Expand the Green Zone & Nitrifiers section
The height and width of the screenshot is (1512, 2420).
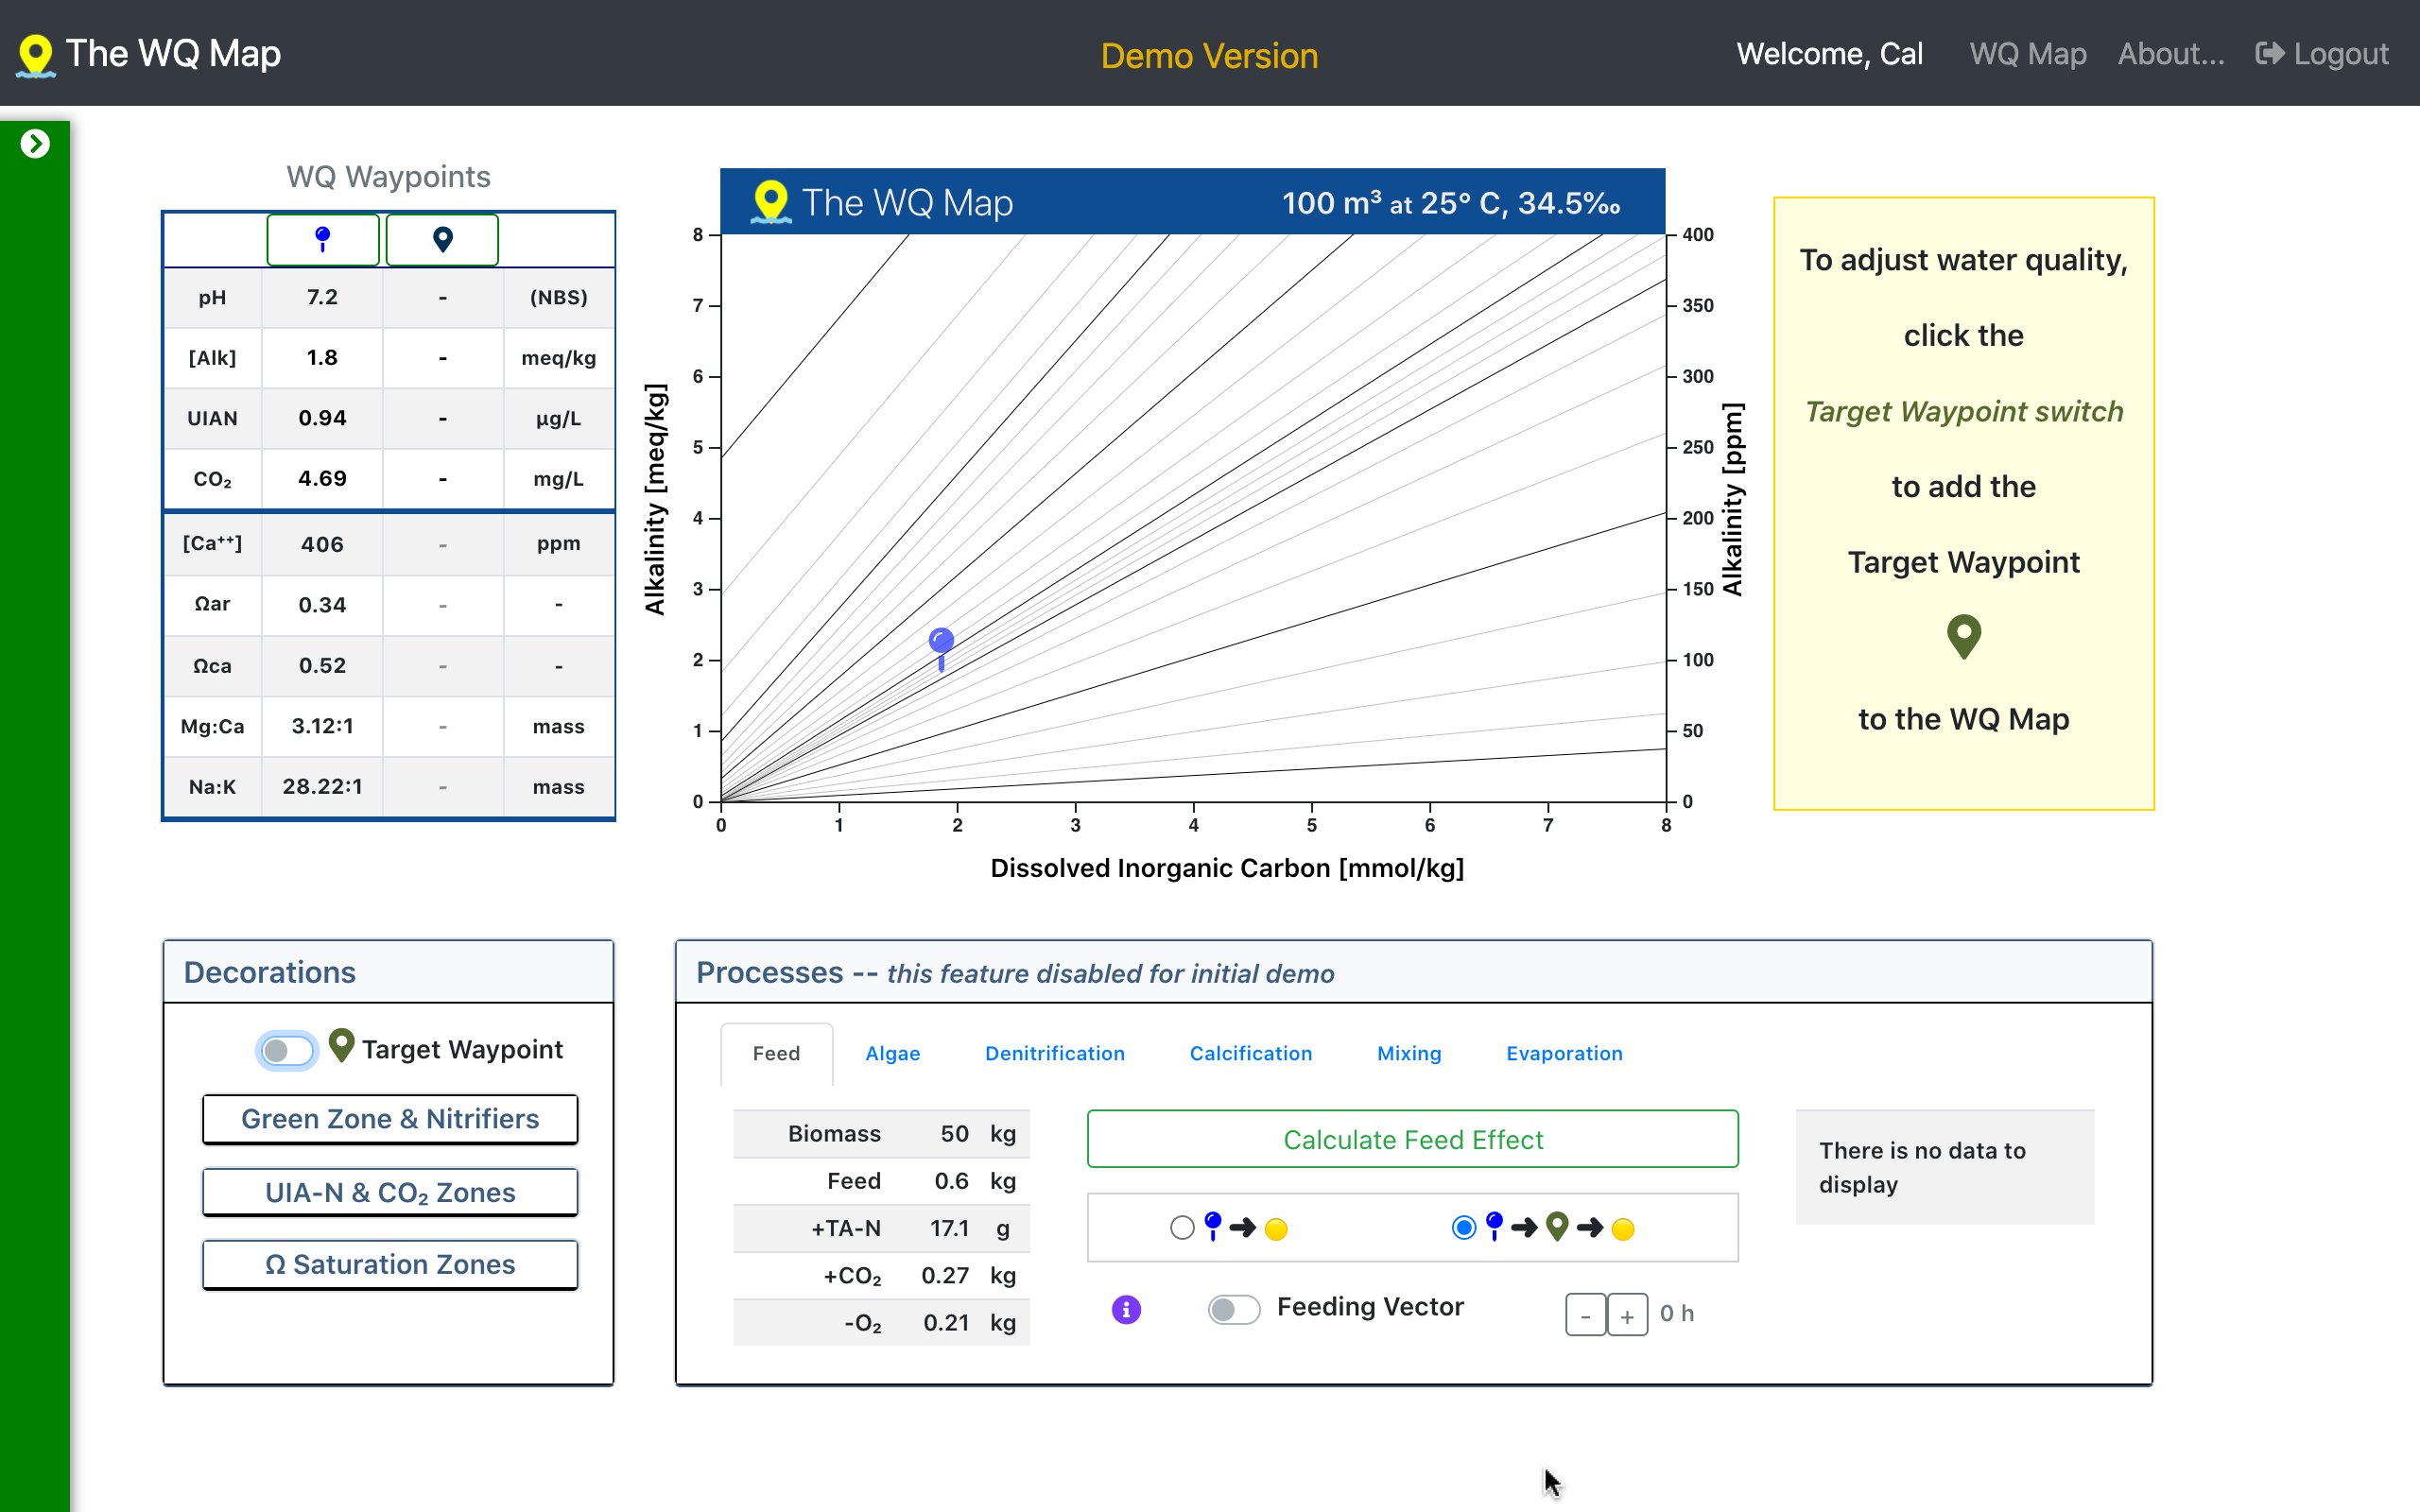coord(390,1119)
